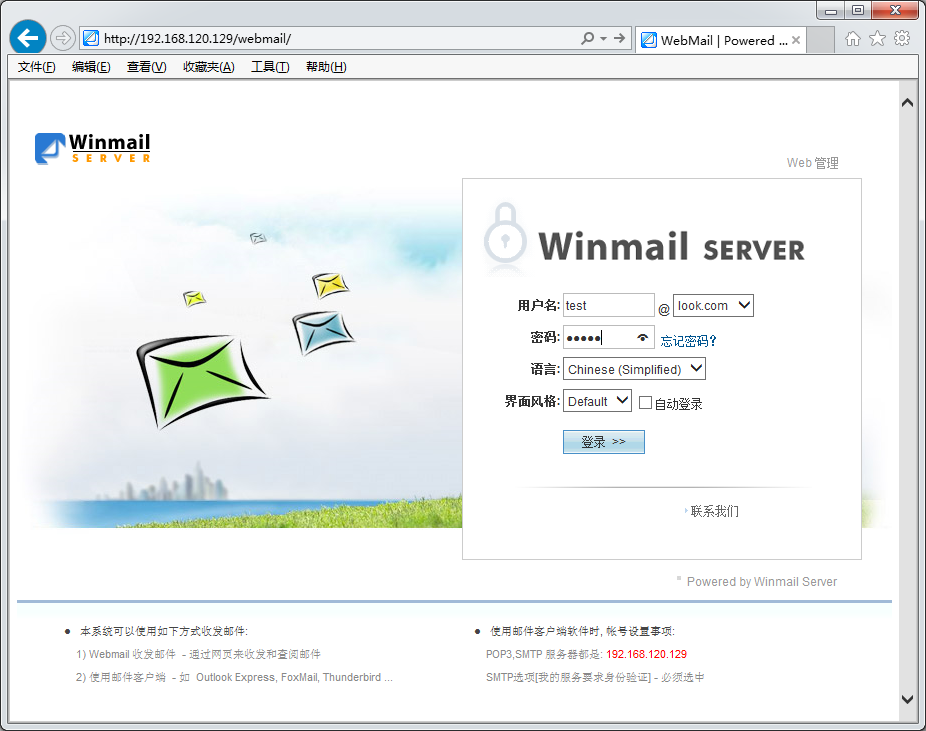Image resolution: width=926 pixels, height=731 pixels.
Task: Click the red 192.168.120.129 server address
Action: [646, 654]
